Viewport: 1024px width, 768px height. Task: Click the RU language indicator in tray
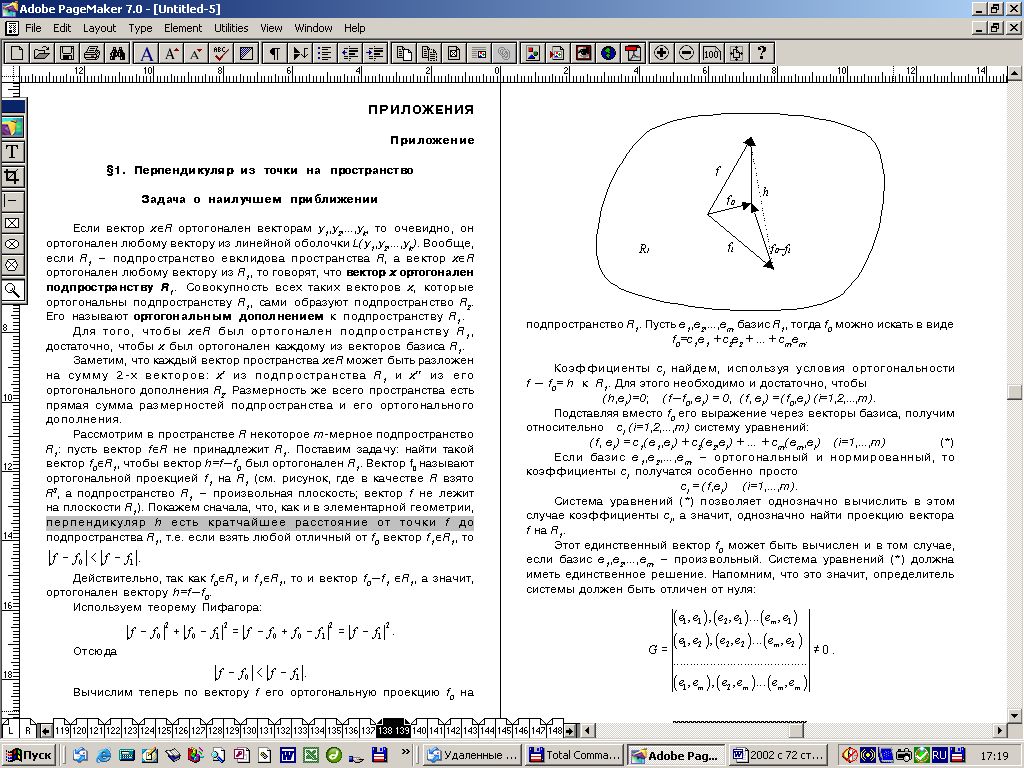pos(939,755)
